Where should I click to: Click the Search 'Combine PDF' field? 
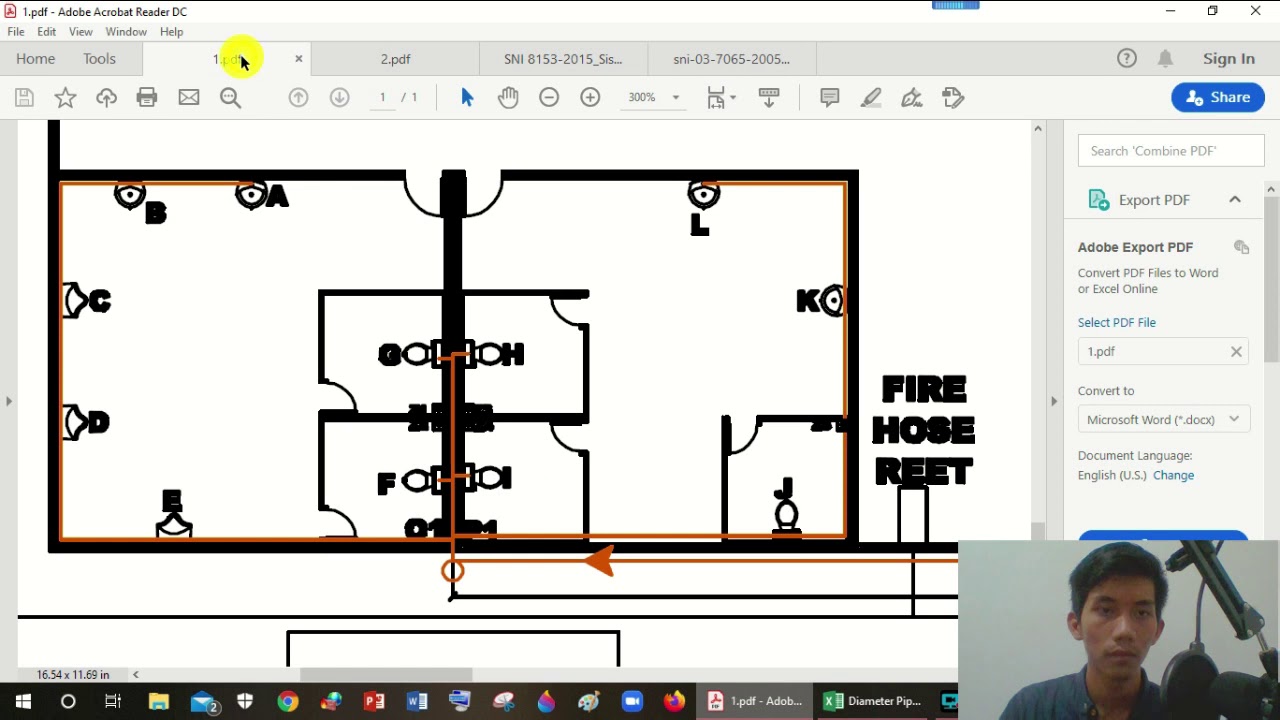1171,151
